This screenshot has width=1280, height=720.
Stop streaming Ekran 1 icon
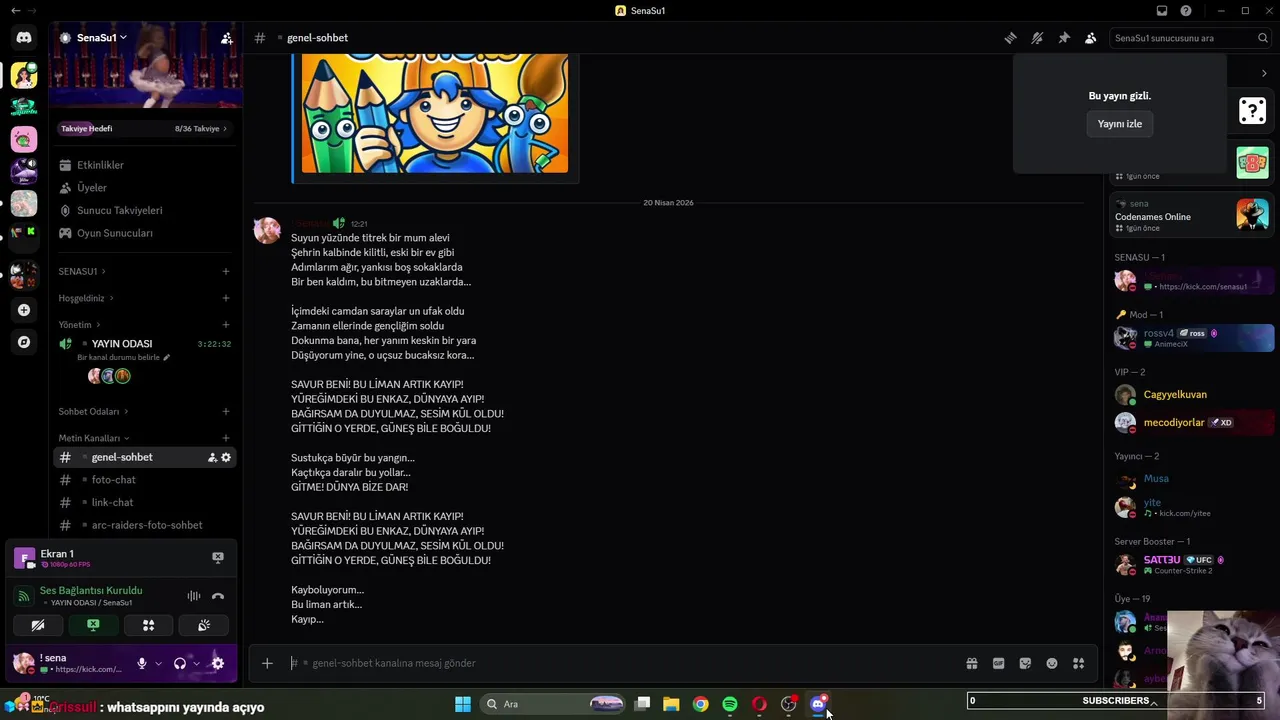218,558
